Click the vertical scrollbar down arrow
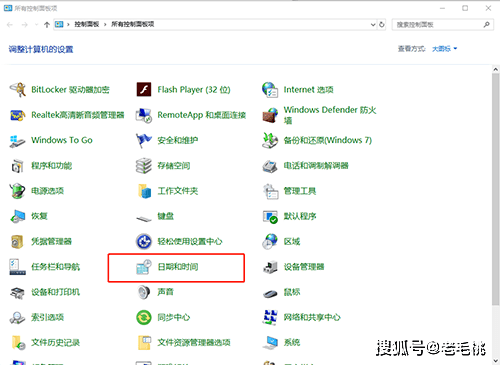500x365 pixels. click(495, 361)
